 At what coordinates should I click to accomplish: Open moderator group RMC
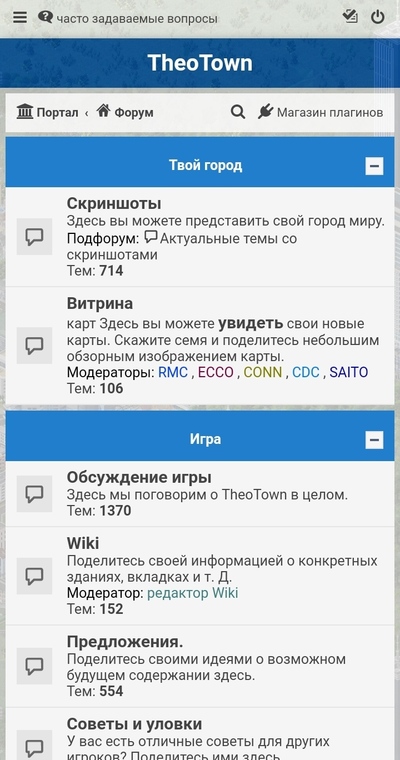tap(173, 372)
